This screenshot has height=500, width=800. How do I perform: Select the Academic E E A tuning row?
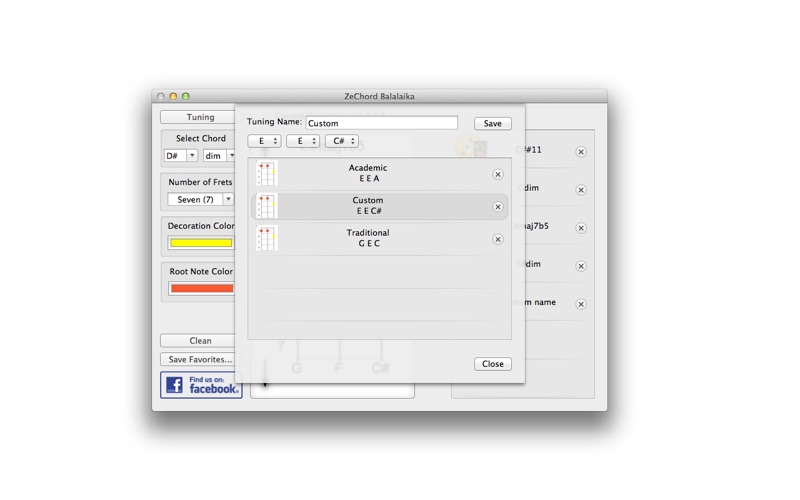(380, 174)
